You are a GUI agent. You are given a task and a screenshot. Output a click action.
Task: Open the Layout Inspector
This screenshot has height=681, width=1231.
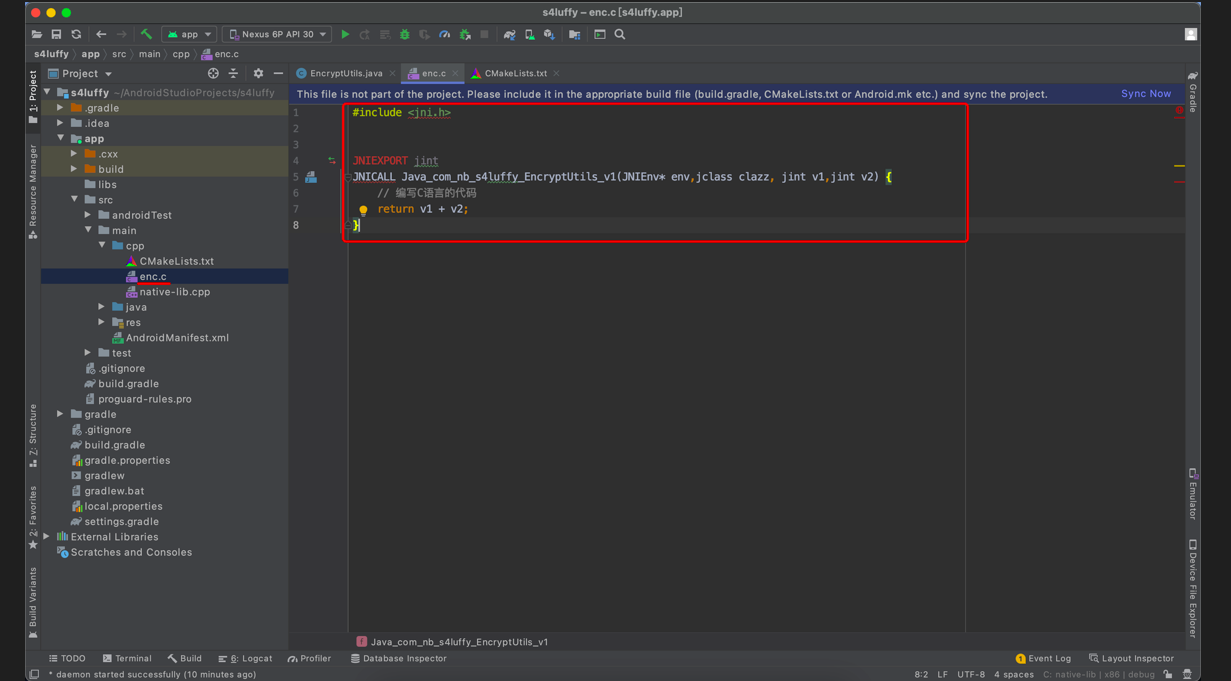(1131, 658)
